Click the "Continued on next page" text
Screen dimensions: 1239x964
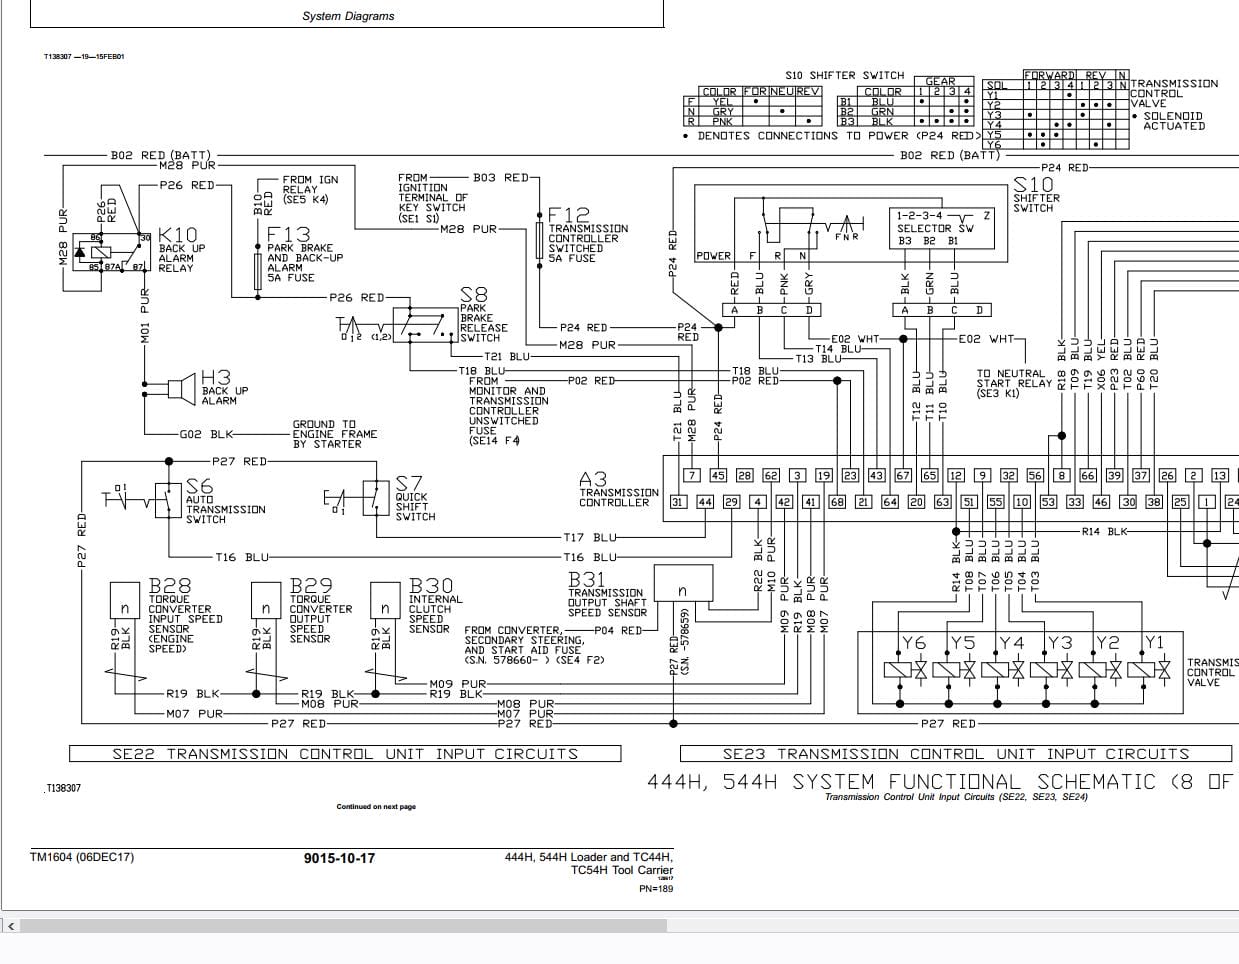tap(376, 807)
